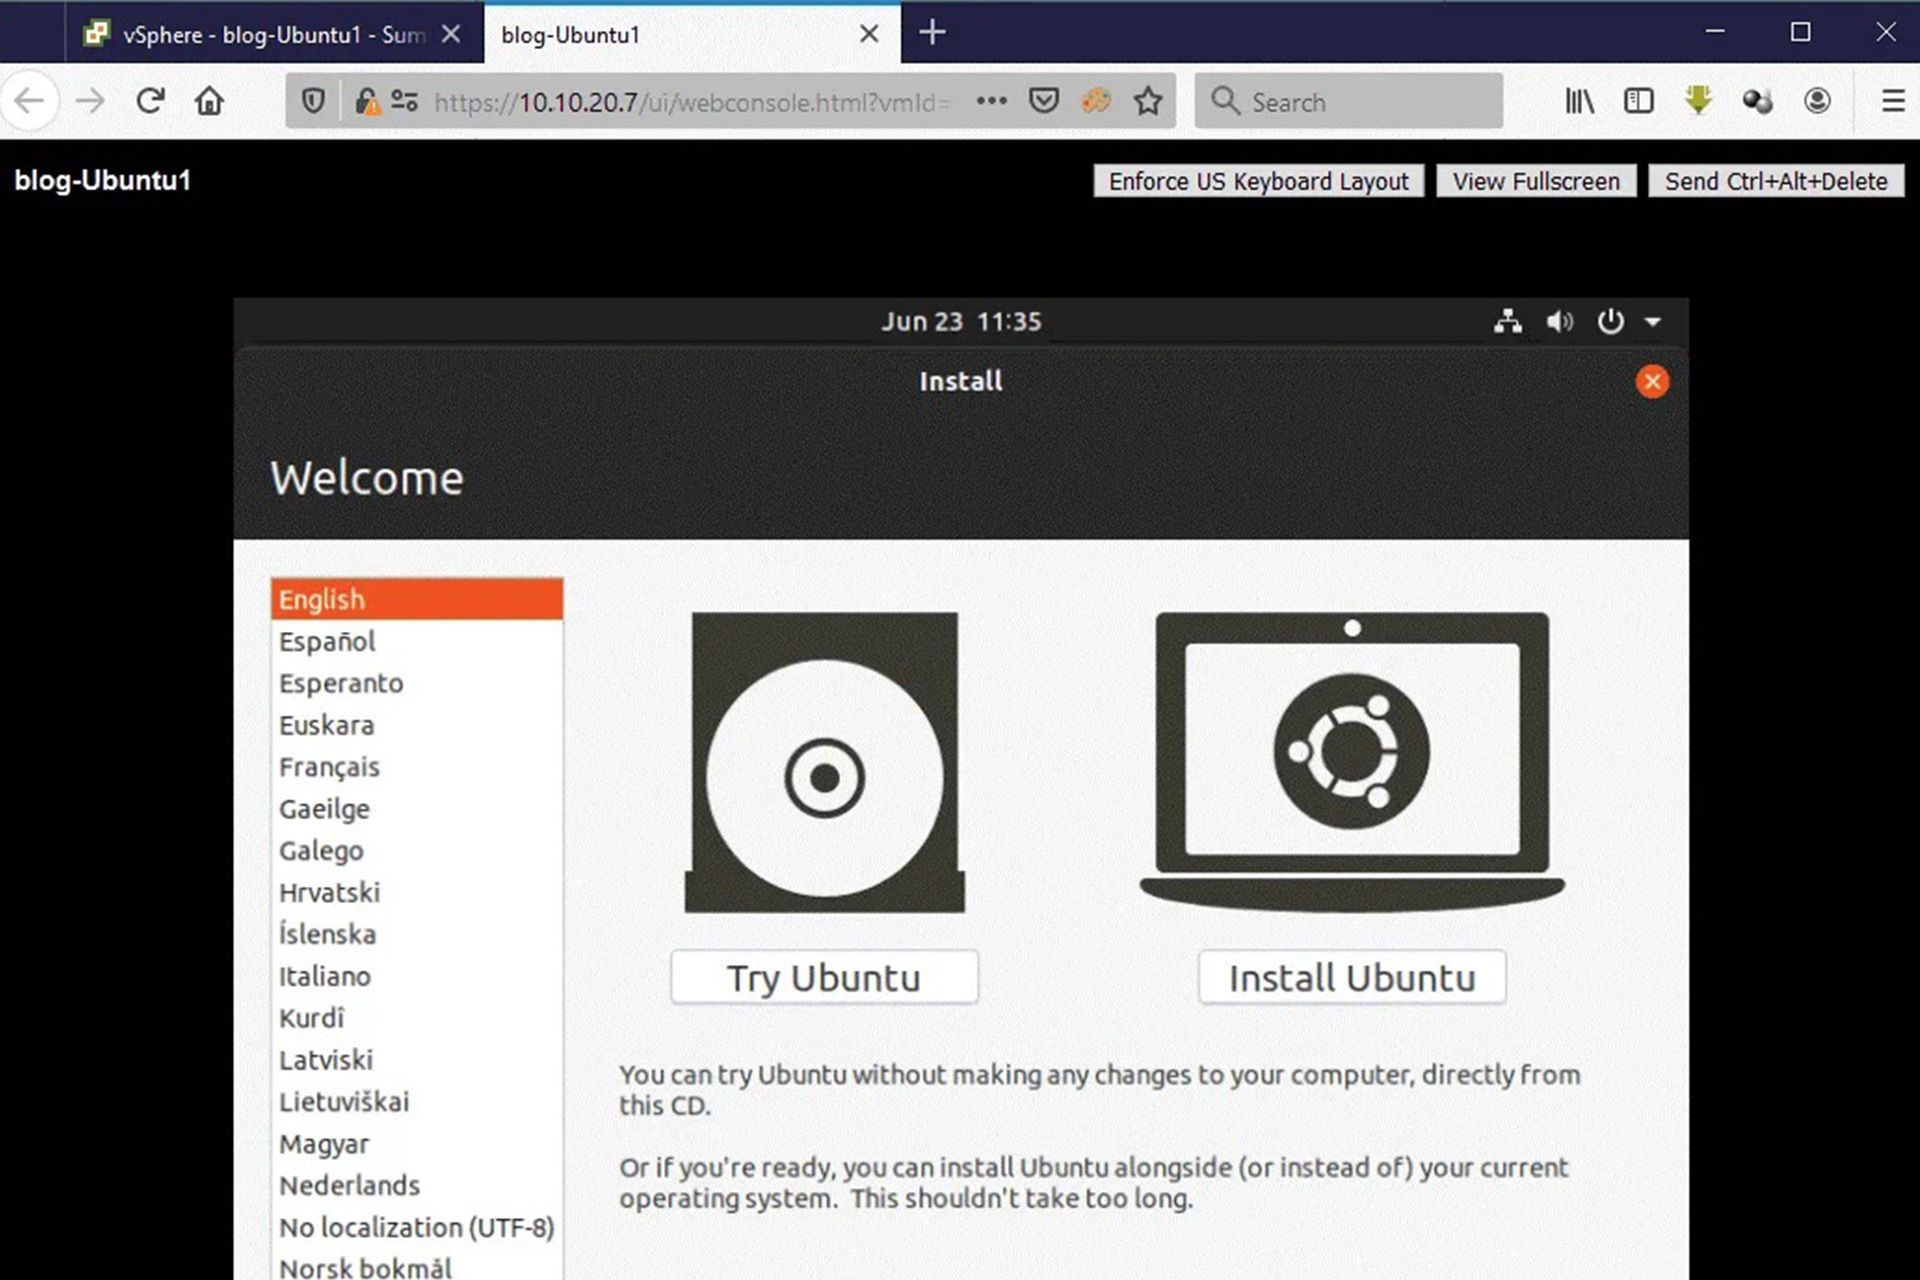Reload the current page
The height and width of the screenshot is (1280, 1920).
150,101
